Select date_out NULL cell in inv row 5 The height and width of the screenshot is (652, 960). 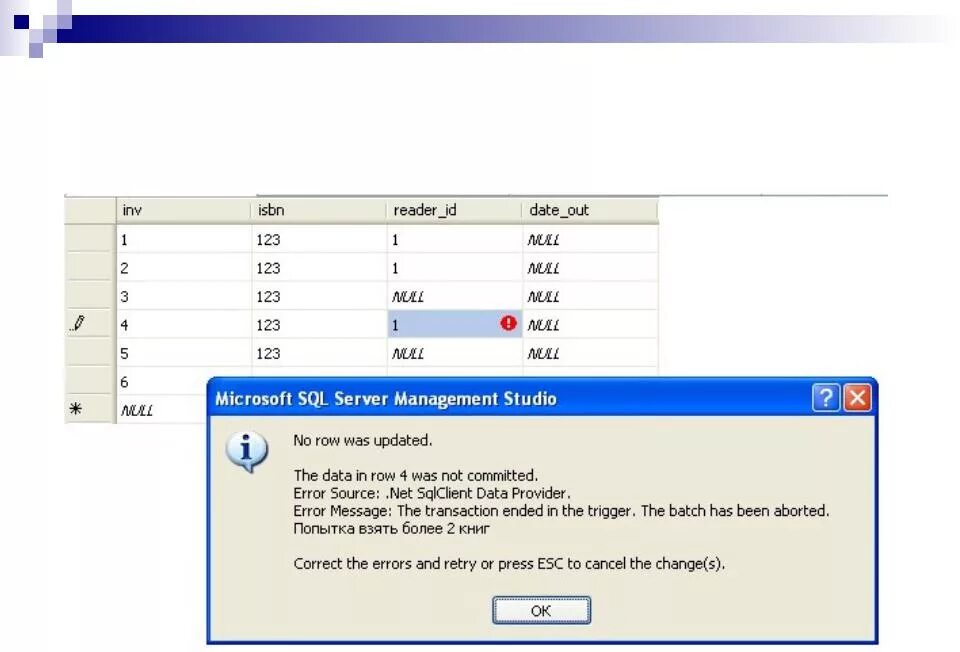click(590, 353)
